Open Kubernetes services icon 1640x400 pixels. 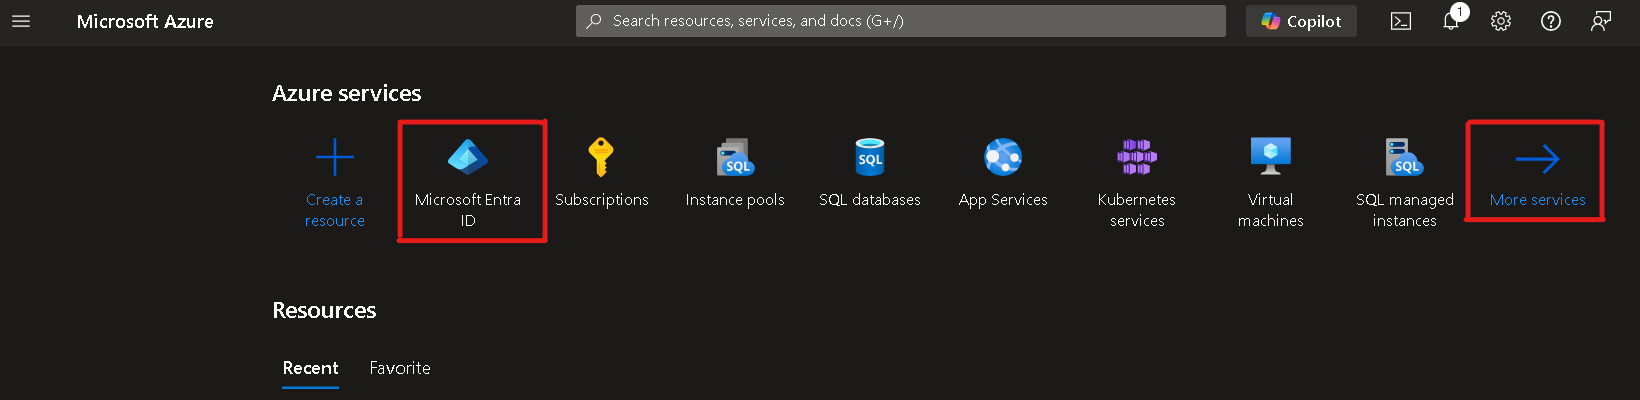point(1137,157)
